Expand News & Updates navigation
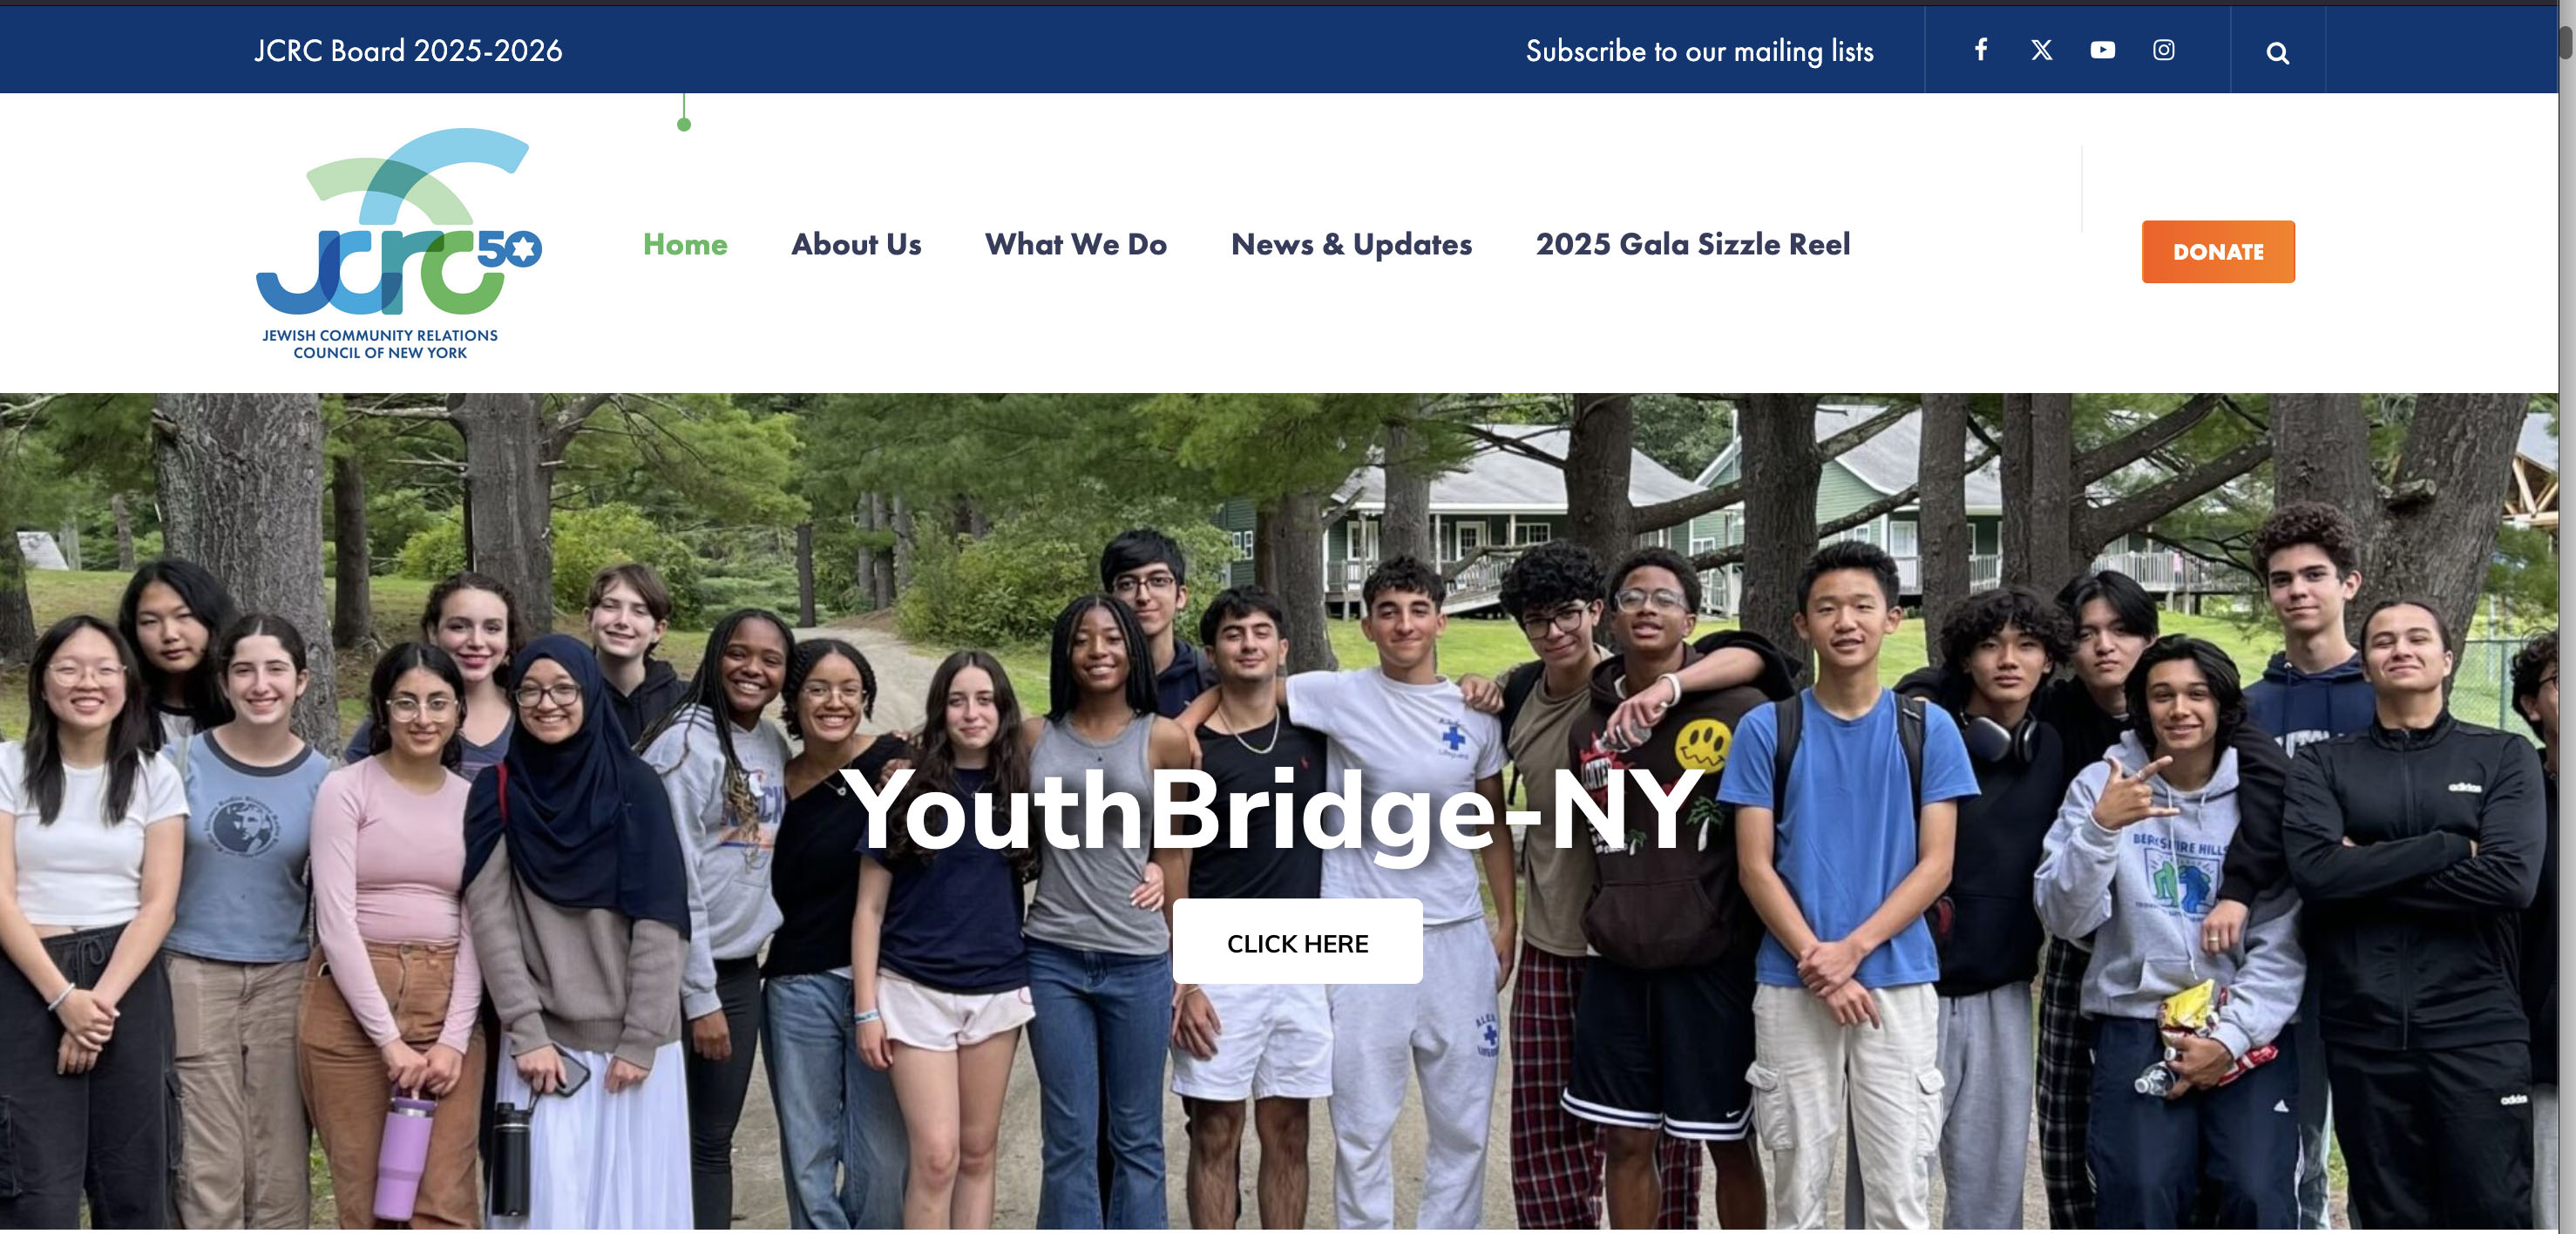 (x=1351, y=244)
